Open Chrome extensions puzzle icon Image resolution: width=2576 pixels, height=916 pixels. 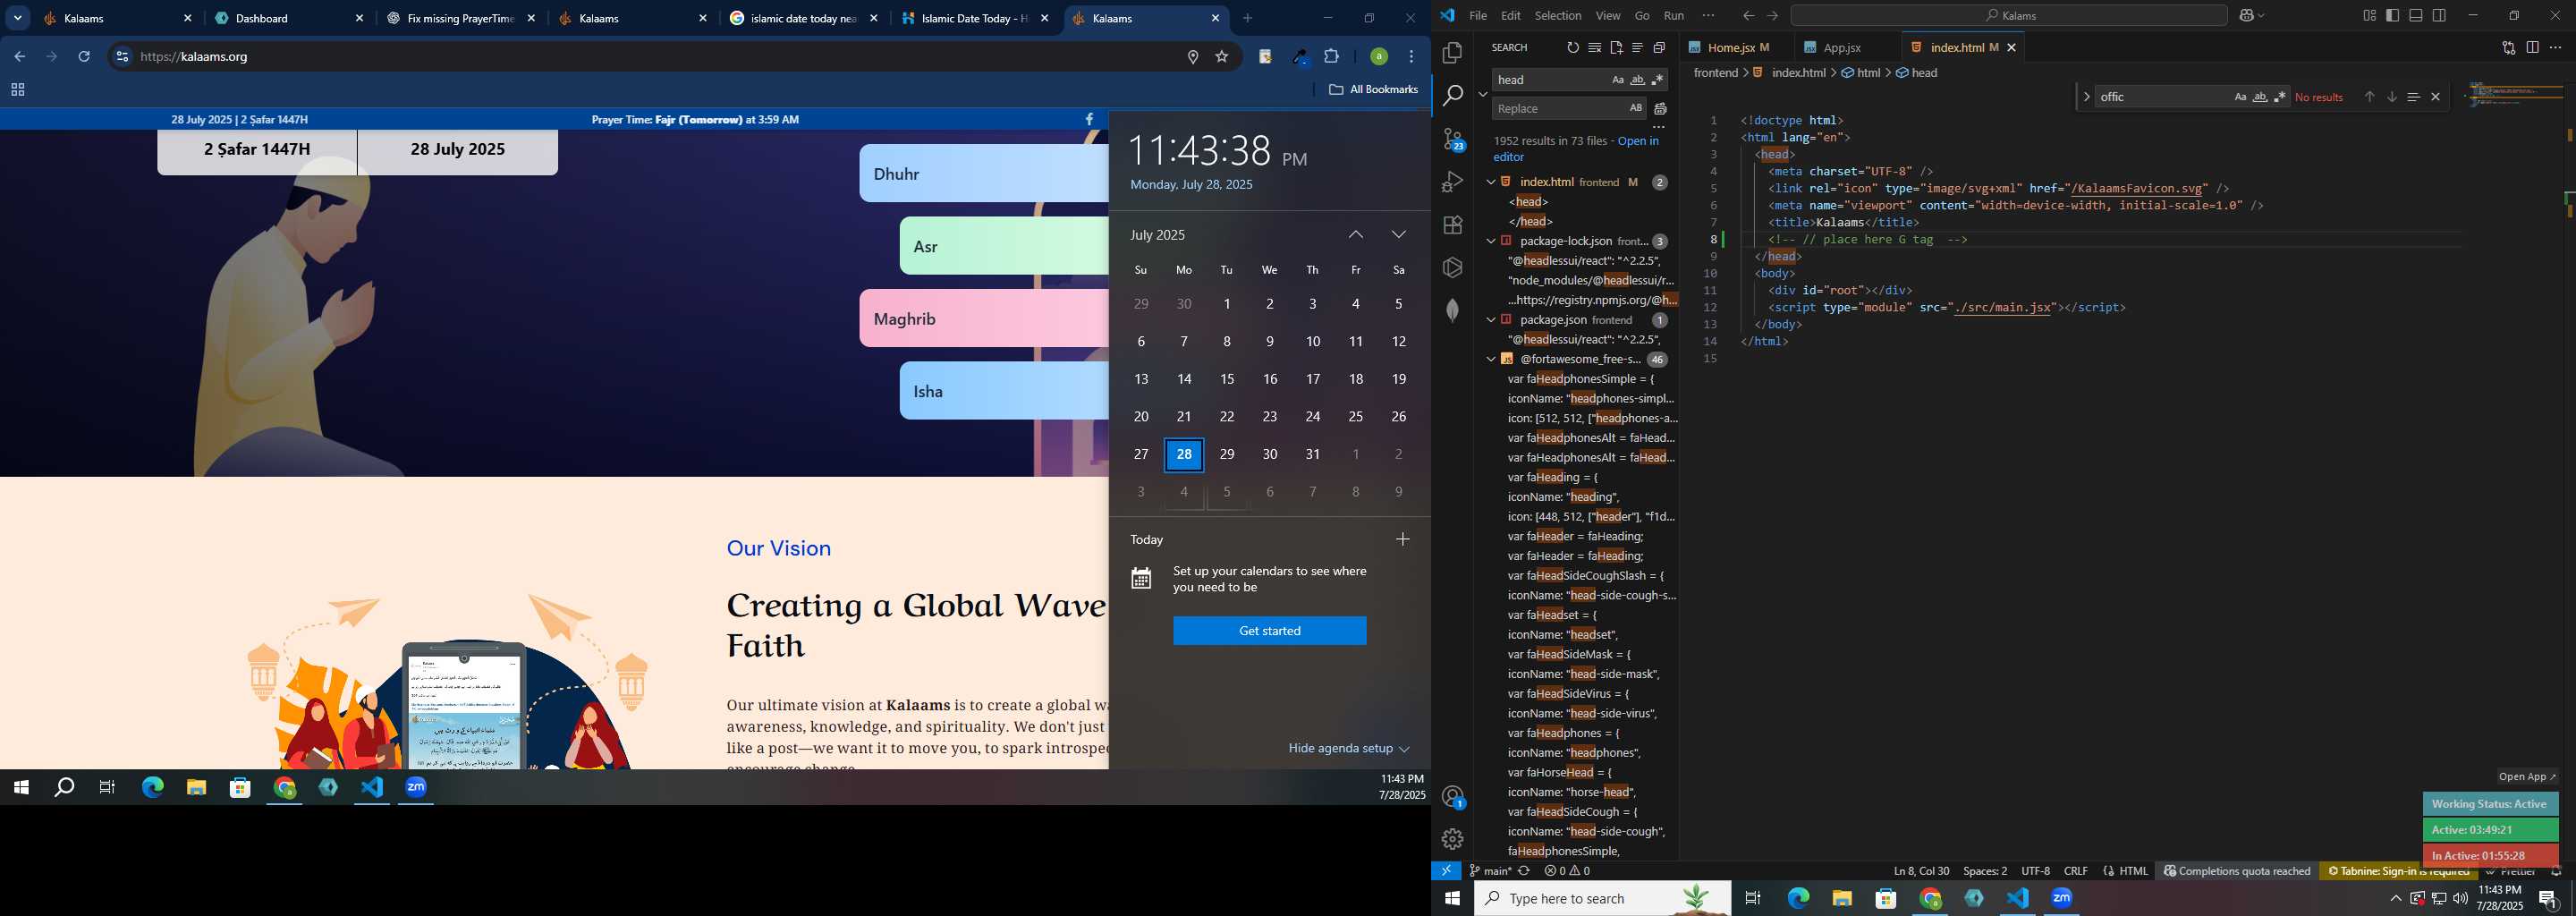tap(1331, 57)
